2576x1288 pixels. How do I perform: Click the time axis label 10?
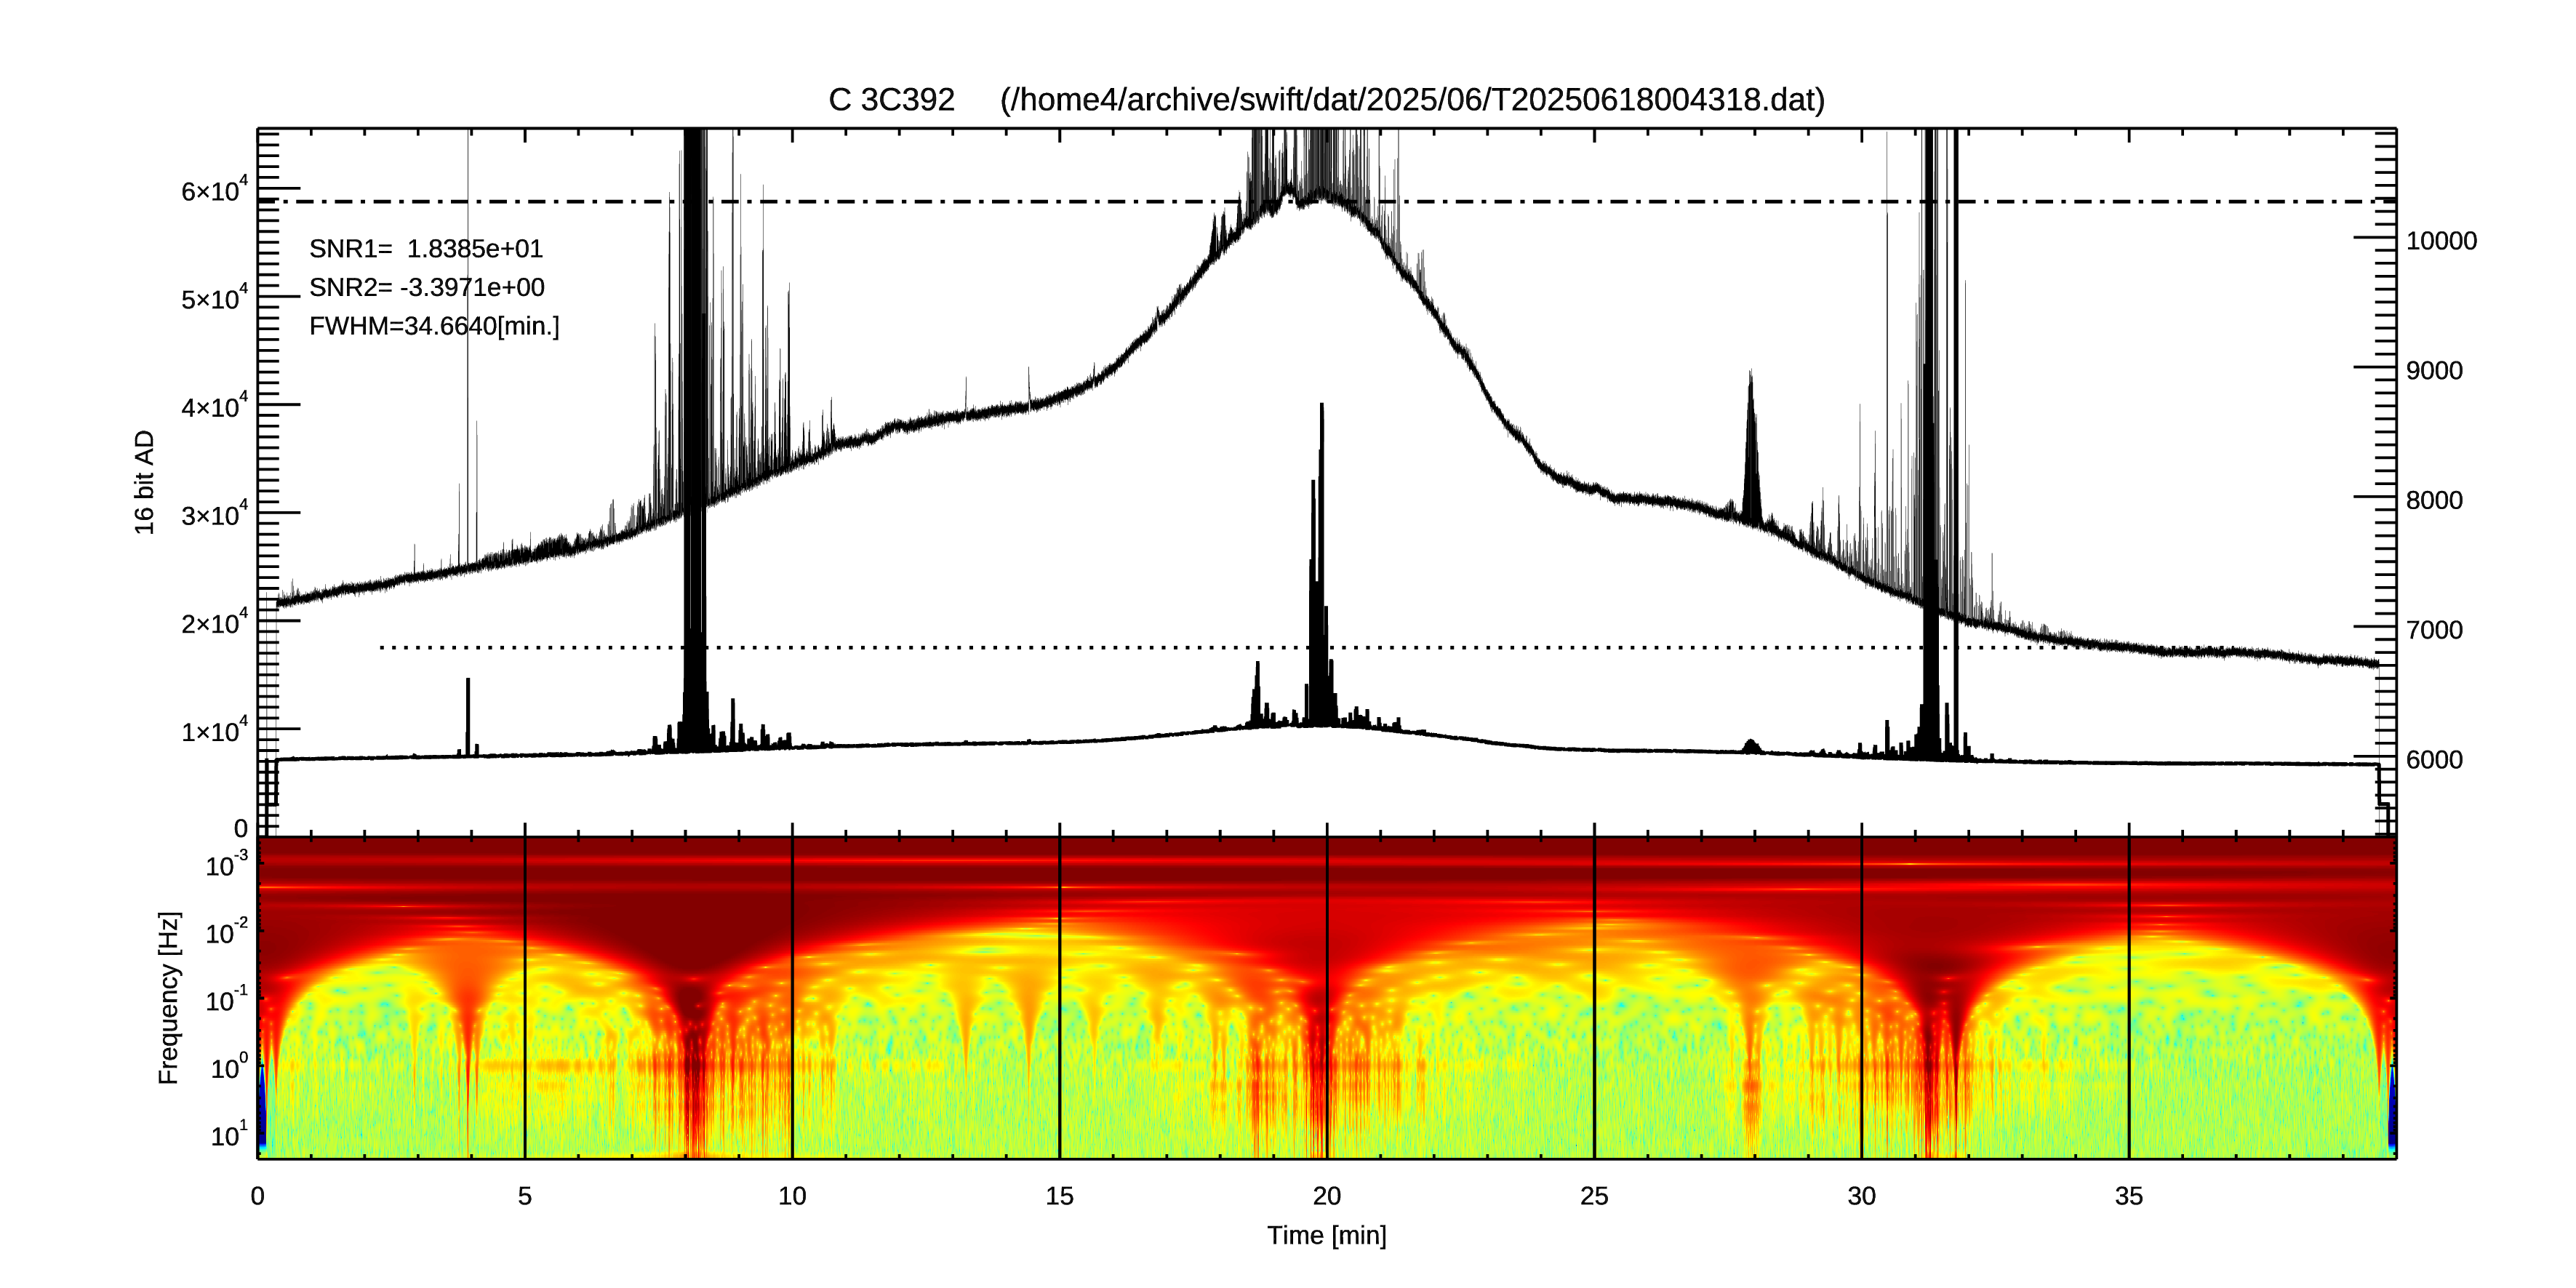792,1196
